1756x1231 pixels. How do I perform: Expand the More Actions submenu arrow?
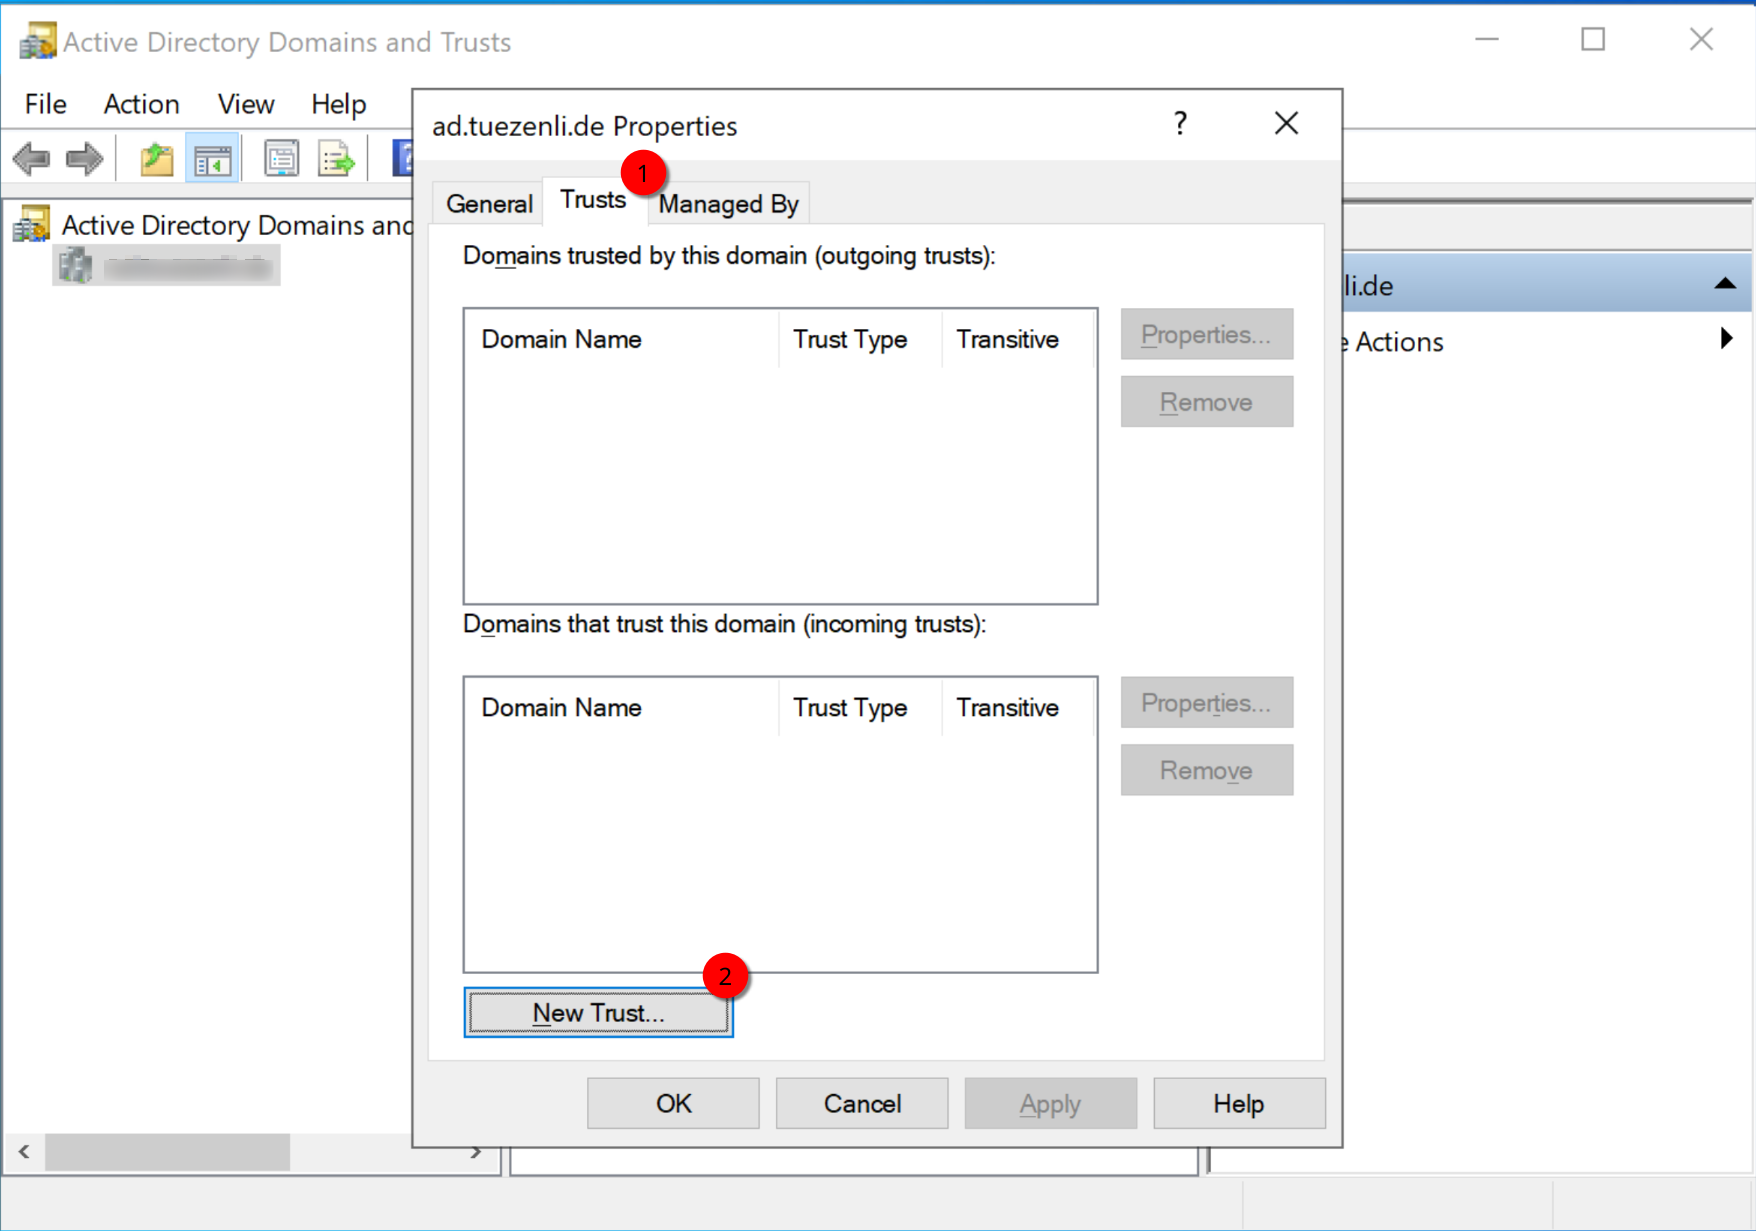click(1726, 339)
